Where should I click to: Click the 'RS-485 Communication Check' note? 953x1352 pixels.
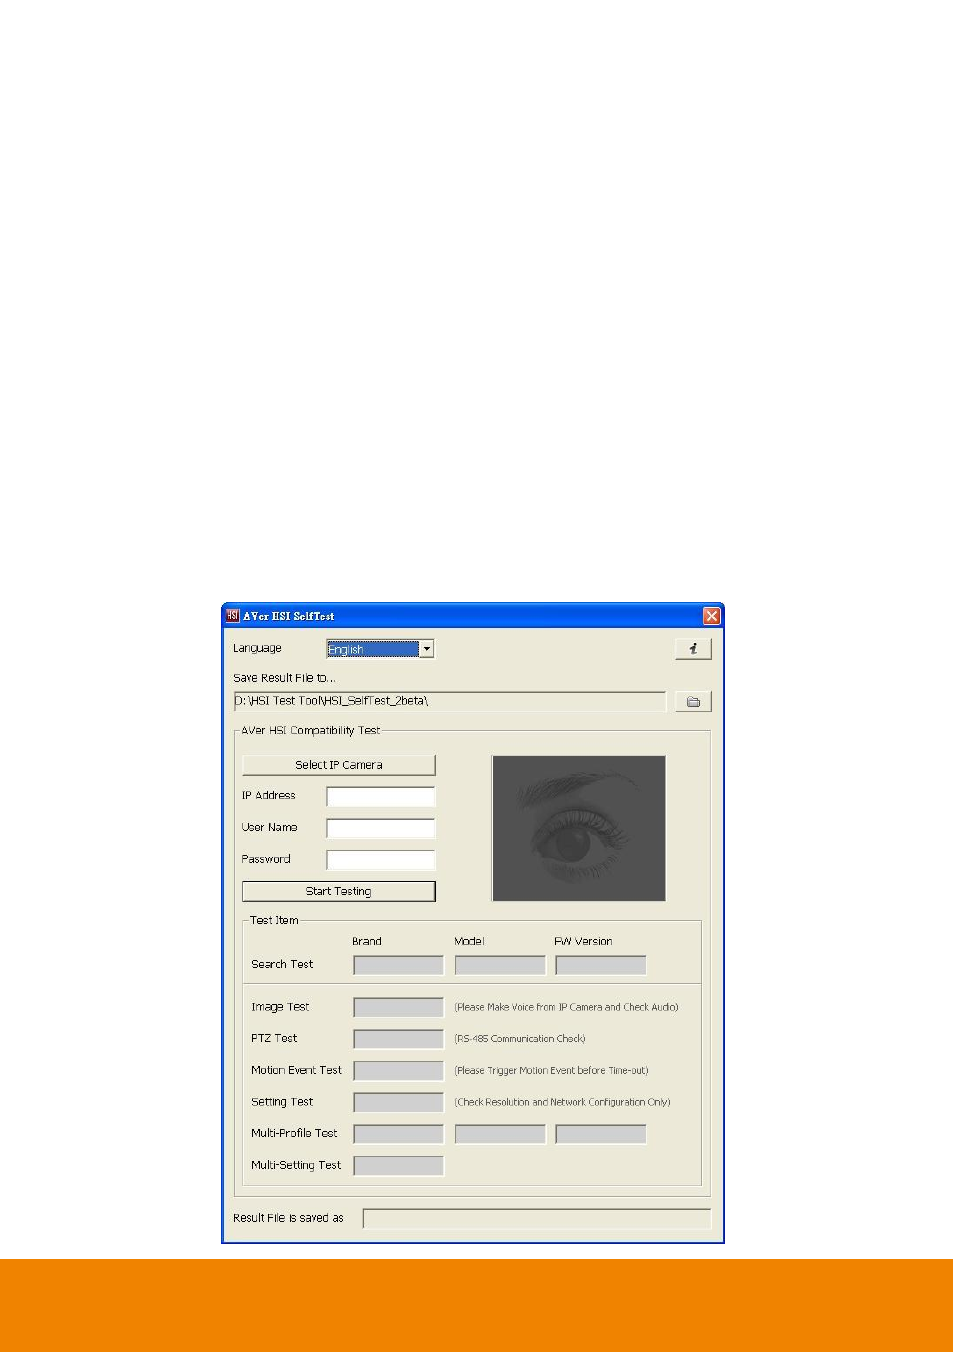(520, 1039)
